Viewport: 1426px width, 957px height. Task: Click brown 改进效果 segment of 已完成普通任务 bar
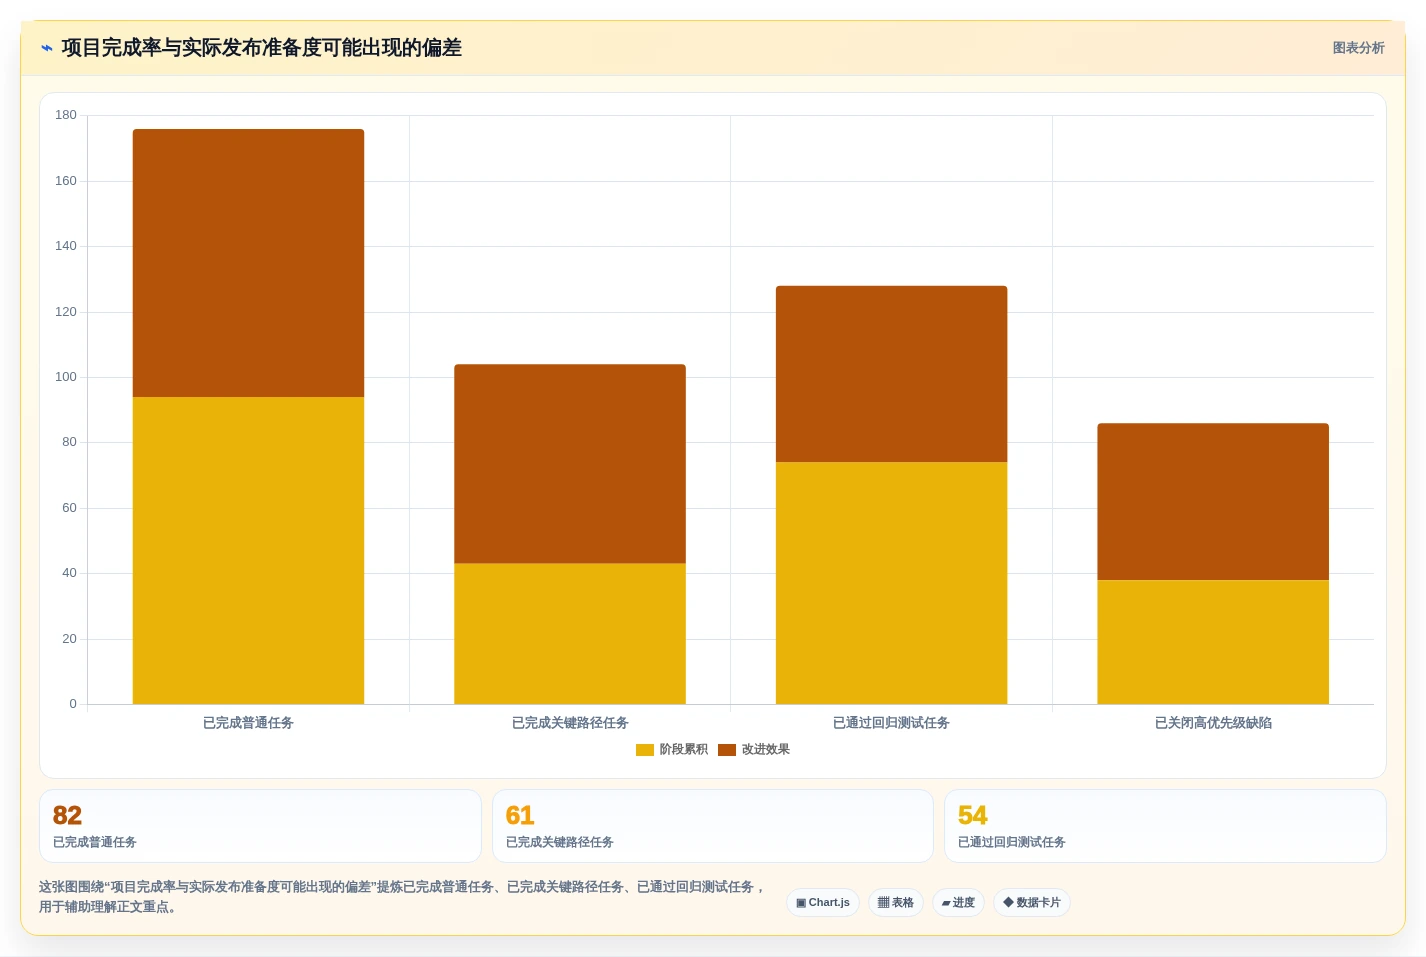click(248, 263)
